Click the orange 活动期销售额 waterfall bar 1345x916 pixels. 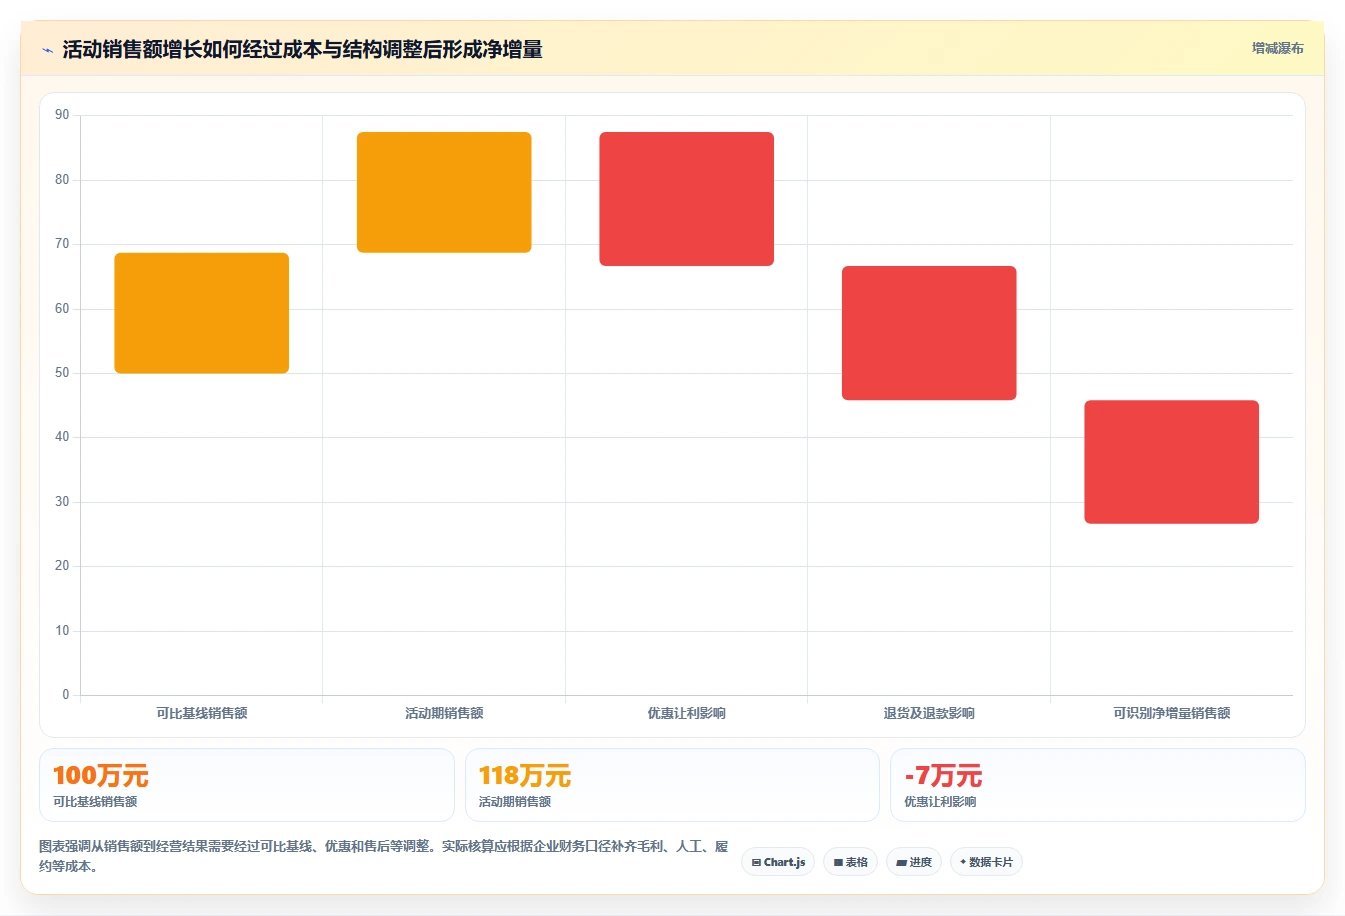pyautogui.click(x=444, y=192)
